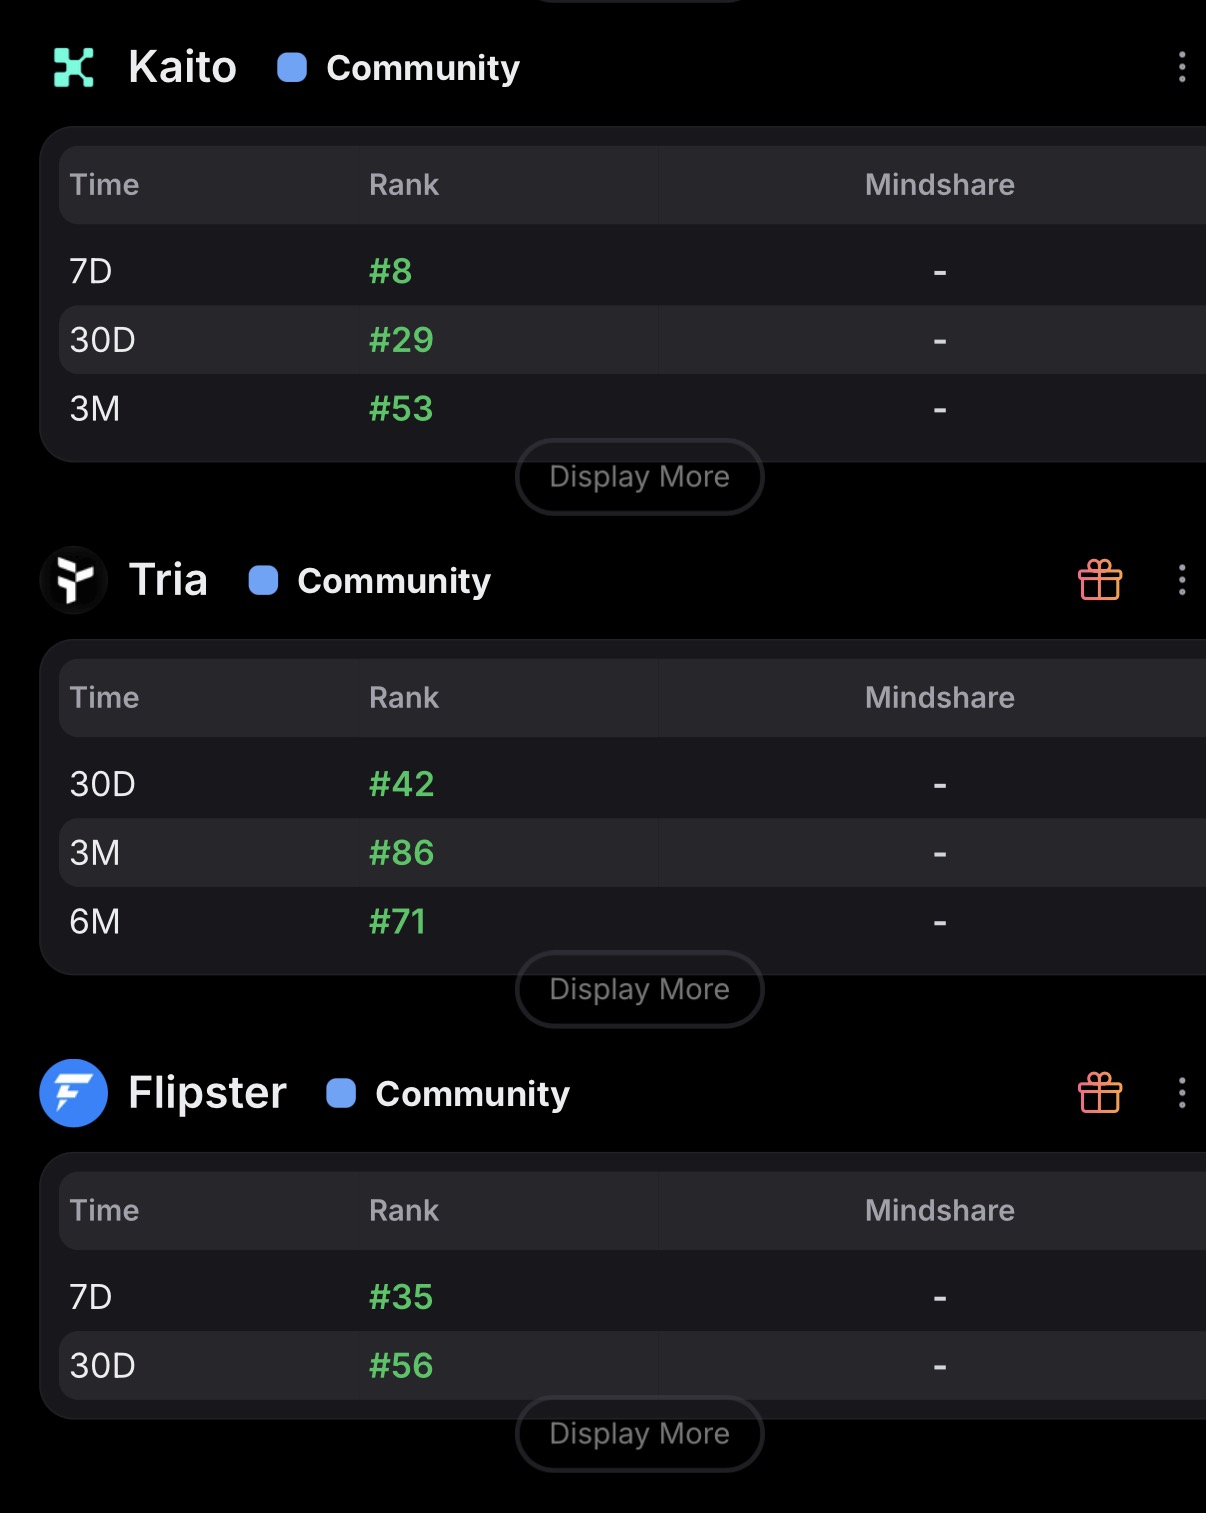Click Rank column header in Kaito table
The height and width of the screenshot is (1513, 1206).
[x=404, y=185]
